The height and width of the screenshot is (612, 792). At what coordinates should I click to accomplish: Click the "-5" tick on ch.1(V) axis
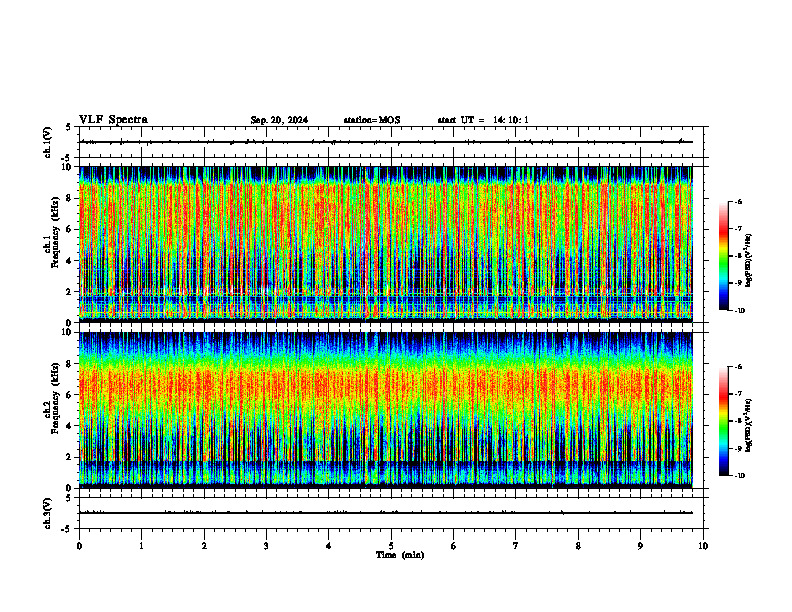coord(67,158)
